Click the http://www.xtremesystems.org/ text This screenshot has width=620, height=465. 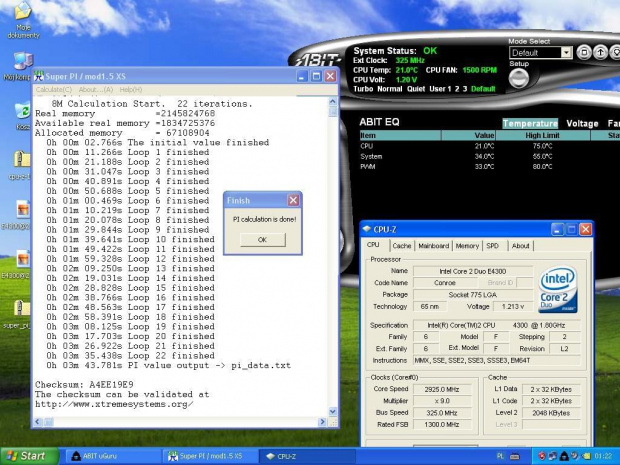coord(114,404)
